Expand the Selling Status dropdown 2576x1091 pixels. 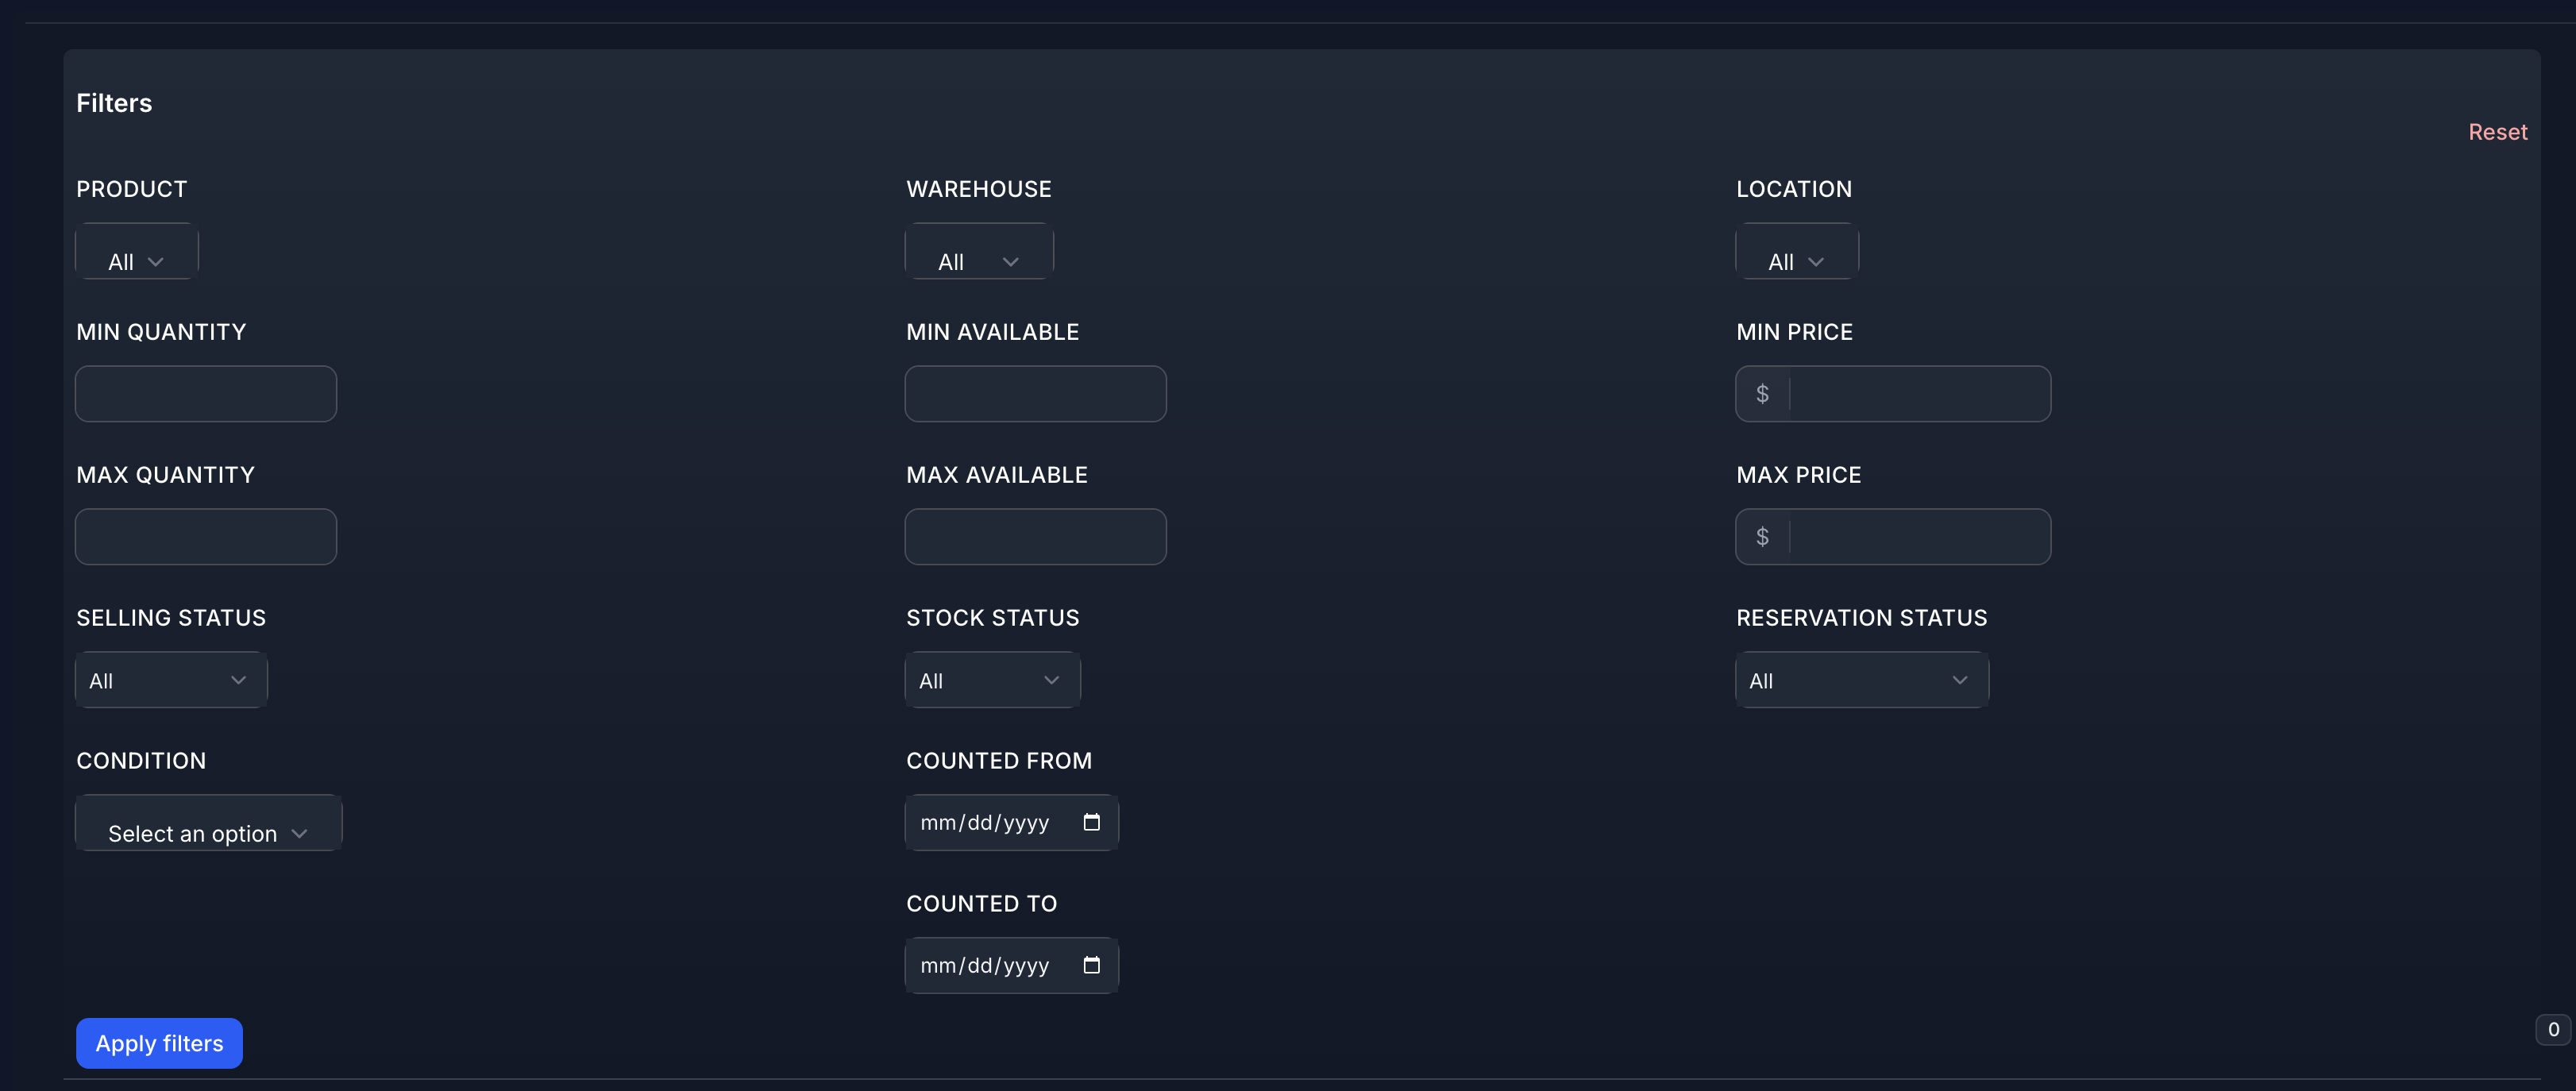click(171, 680)
